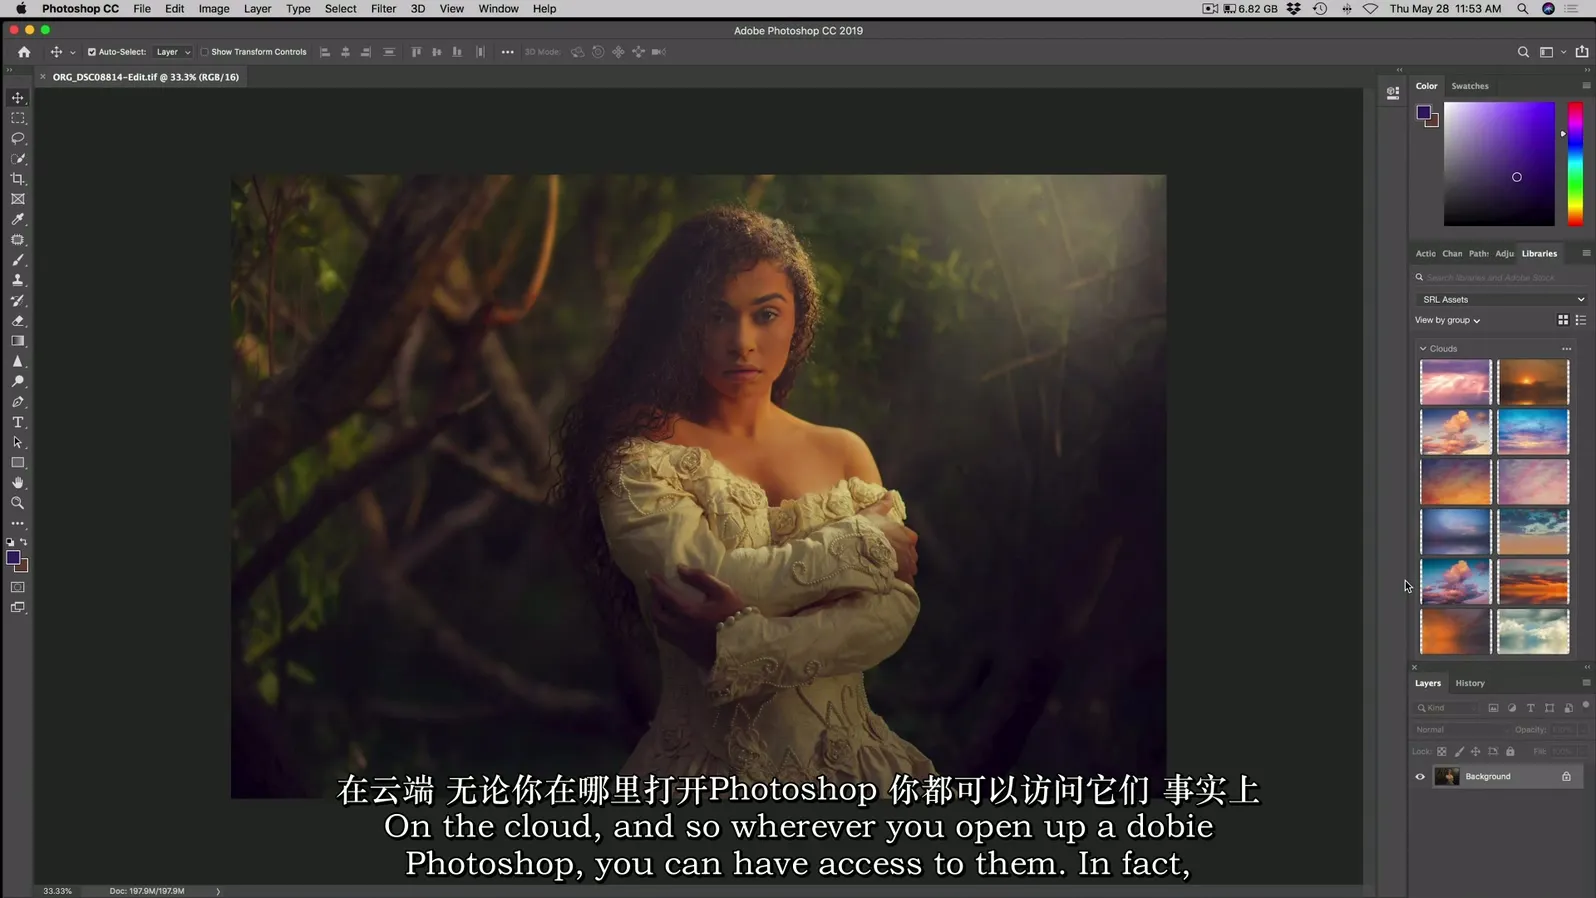This screenshot has width=1596, height=898.
Task: Open the SRL Assets library dropdown
Action: pyautogui.click(x=1502, y=299)
